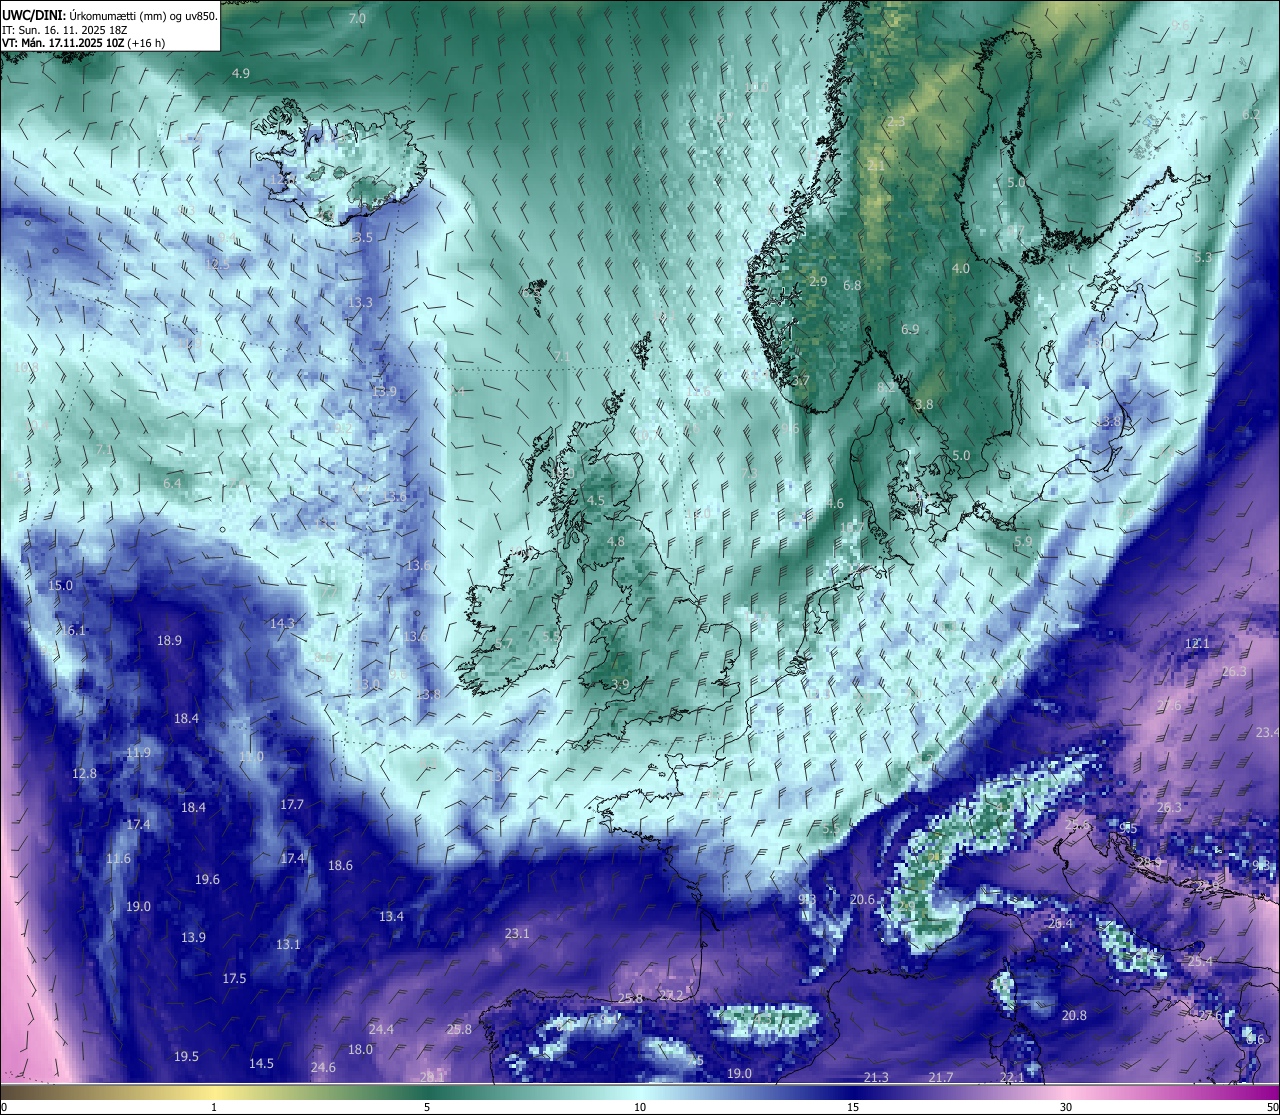Click the 12.1 value on the right edge
This screenshot has height=1115, width=1280.
1197,643
